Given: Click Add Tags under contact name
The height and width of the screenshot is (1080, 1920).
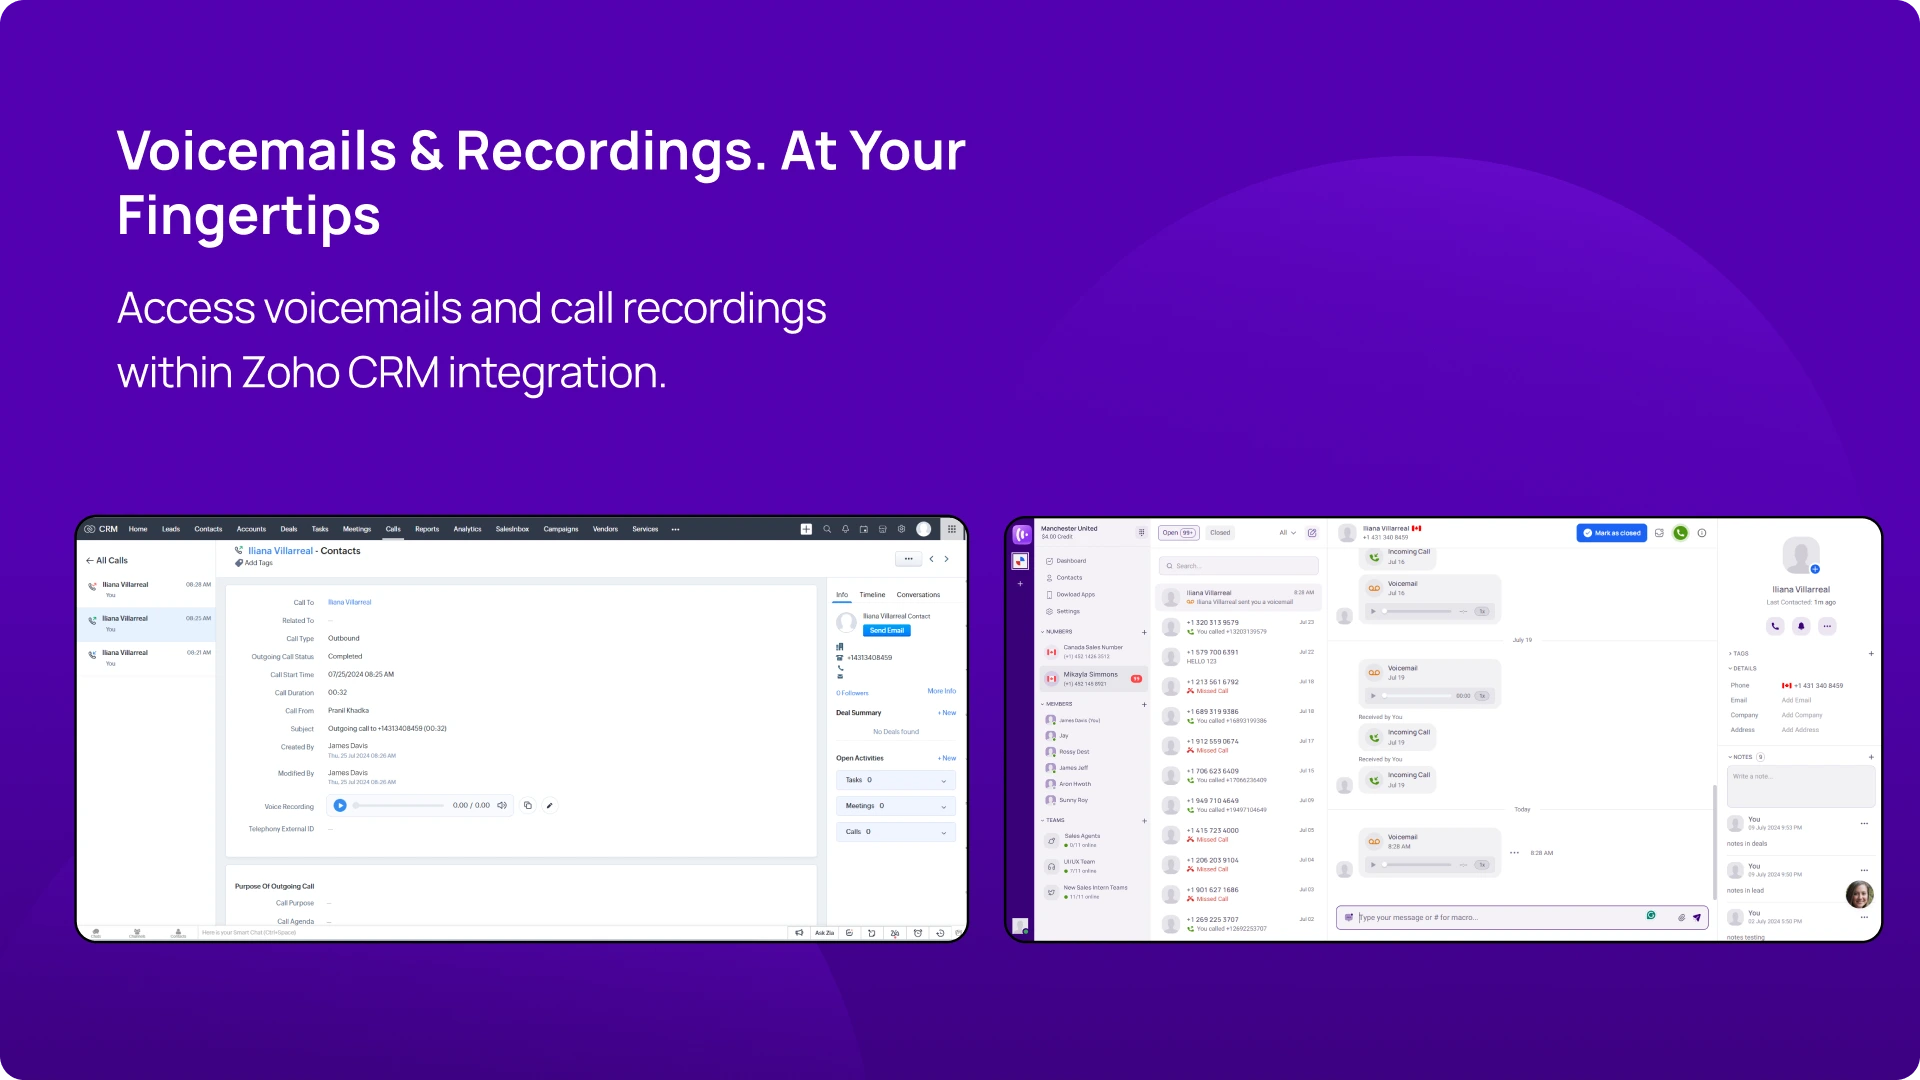Looking at the screenshot, I should click(254, 563).
